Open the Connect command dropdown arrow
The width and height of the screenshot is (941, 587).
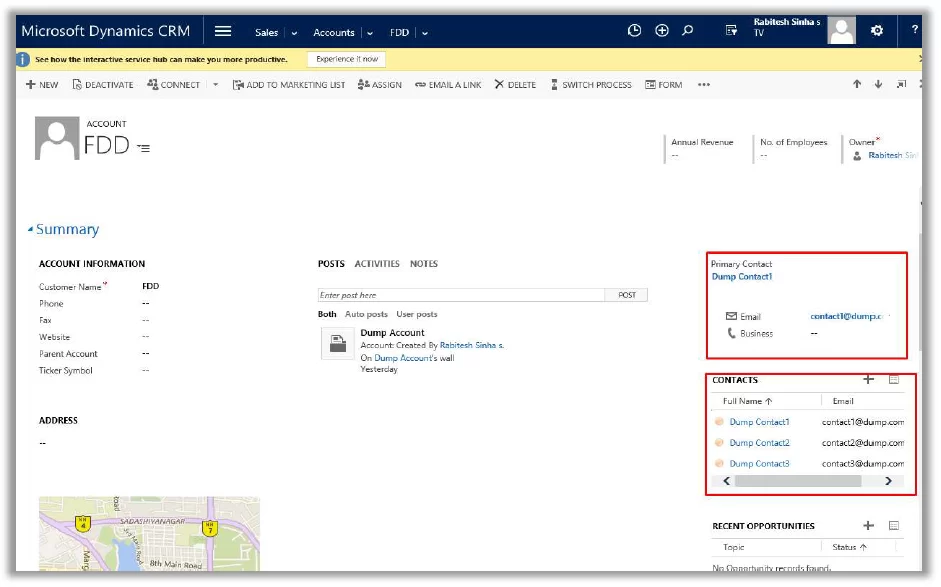[214, 85]
